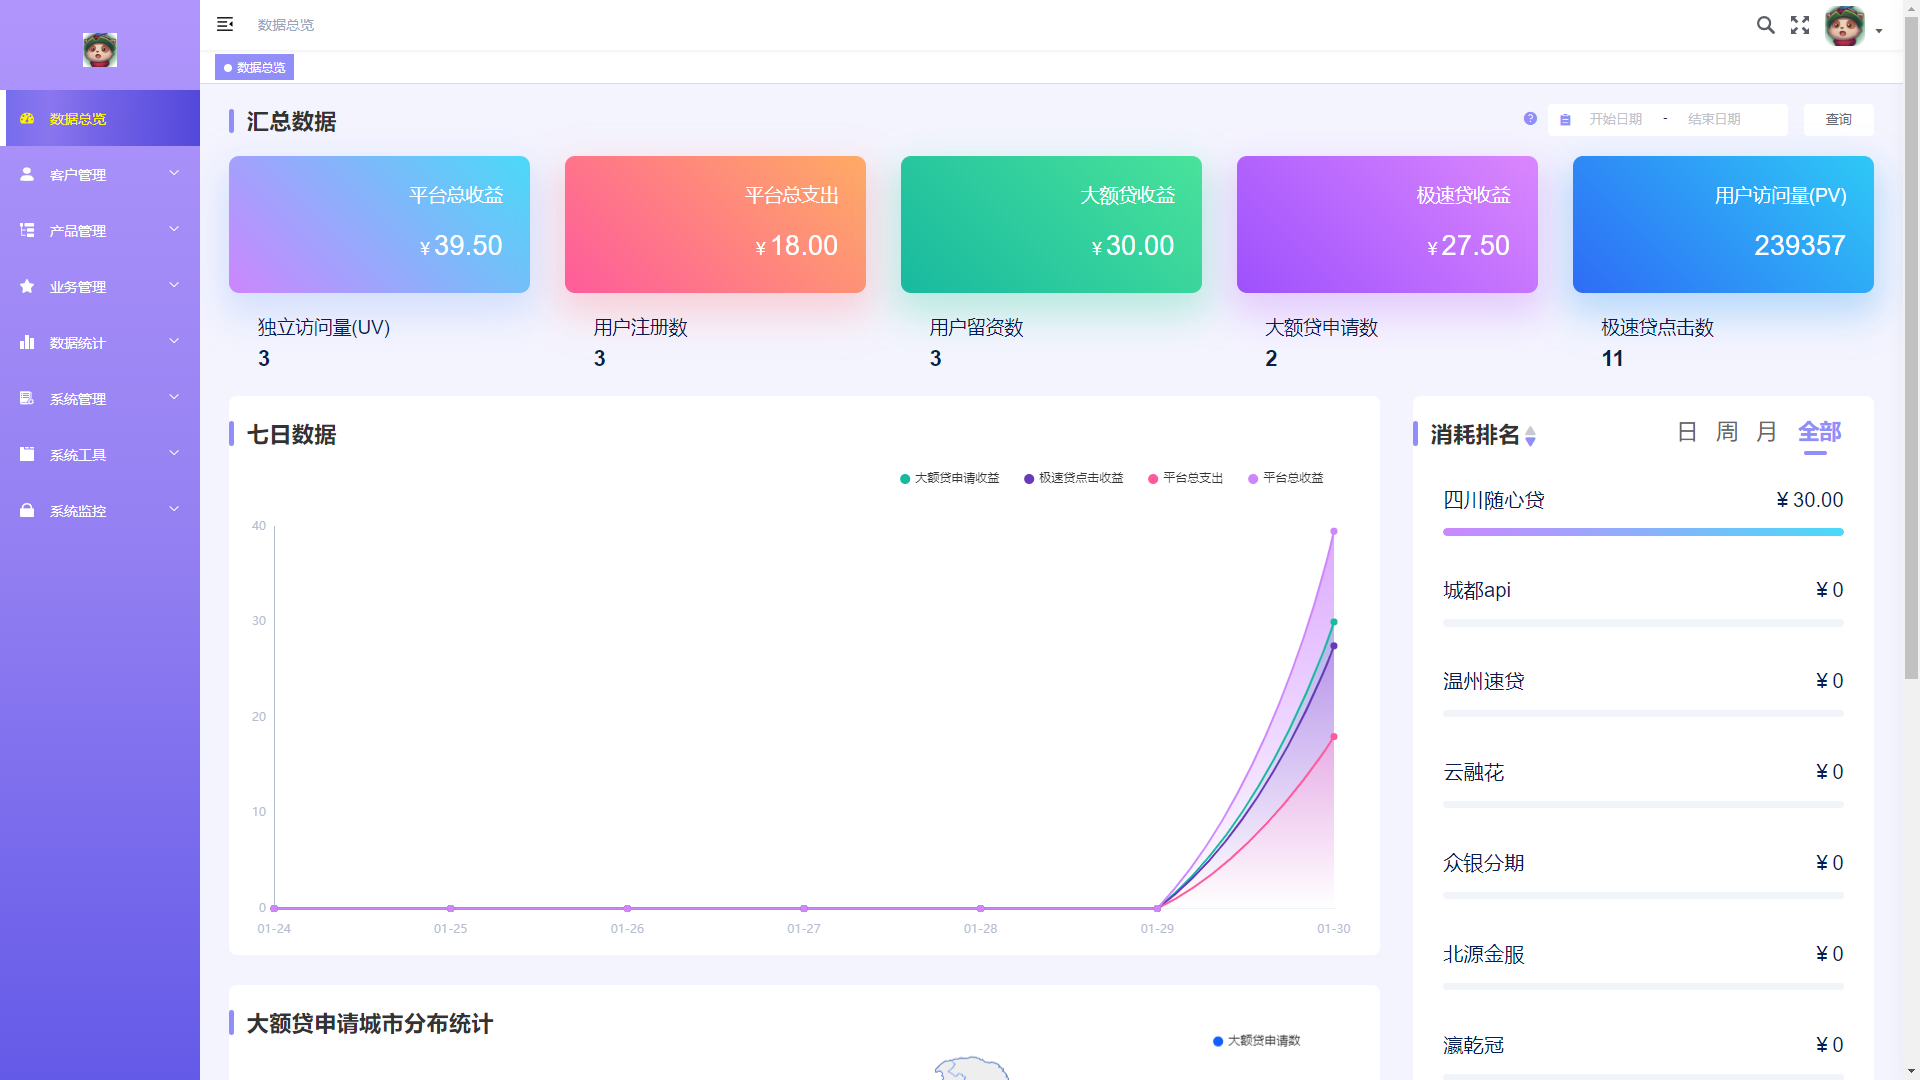Switch ranking to 周 tab
Viewport: 1920px width, 1080px height.
[x=1726, y=432]
